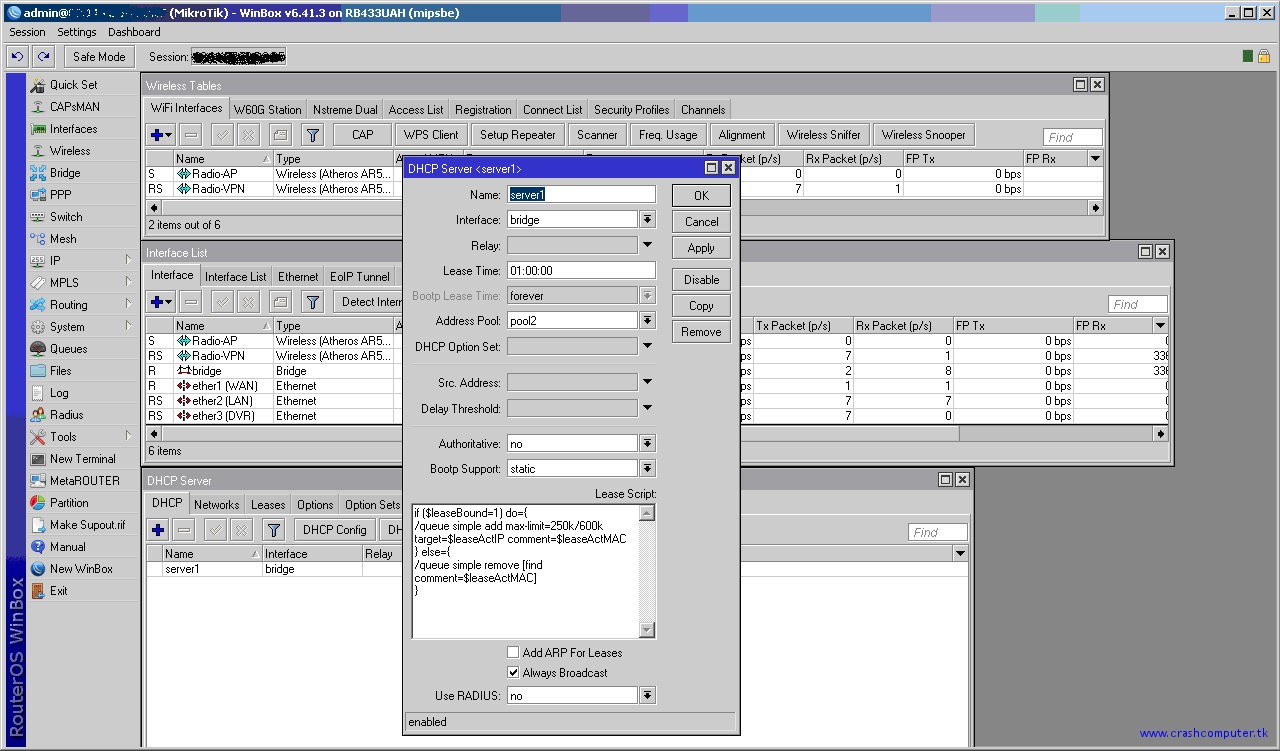
Task: Click Lease Script scrollbar down arrow
Action: [x=647, y=630]
